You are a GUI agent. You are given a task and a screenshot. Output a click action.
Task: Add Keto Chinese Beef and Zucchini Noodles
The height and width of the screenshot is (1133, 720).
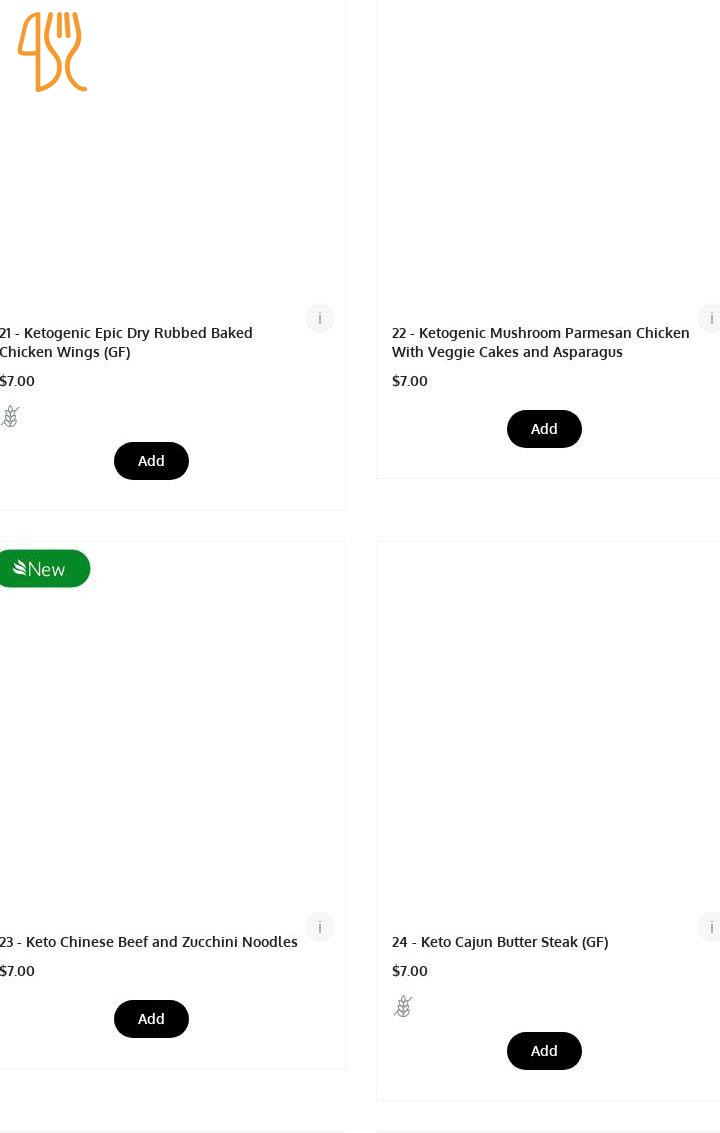[151, 1019]
